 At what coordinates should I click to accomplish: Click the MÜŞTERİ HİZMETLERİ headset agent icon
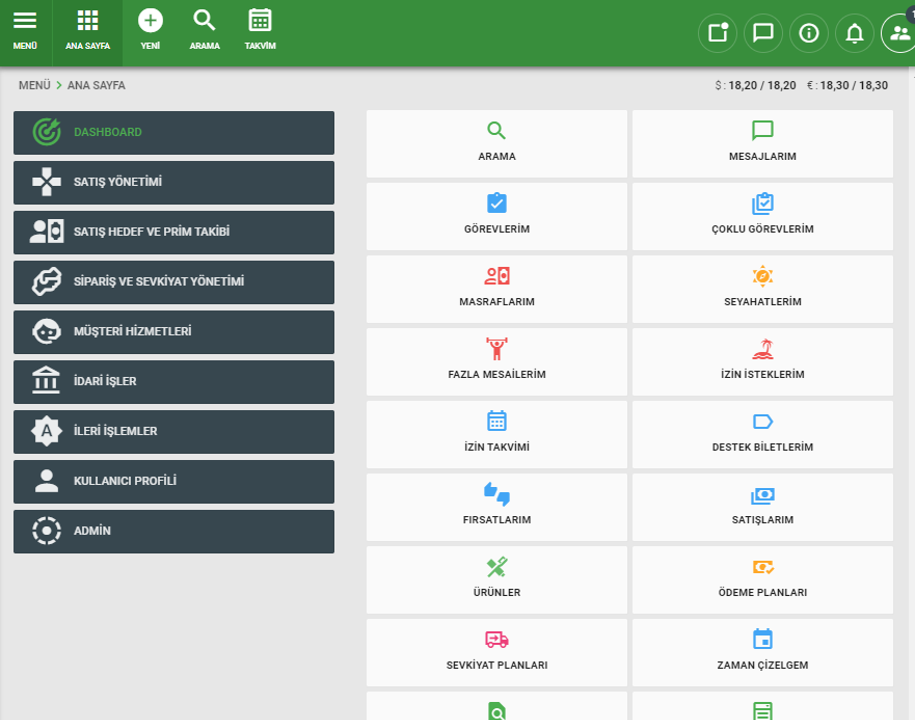point(47,331)
